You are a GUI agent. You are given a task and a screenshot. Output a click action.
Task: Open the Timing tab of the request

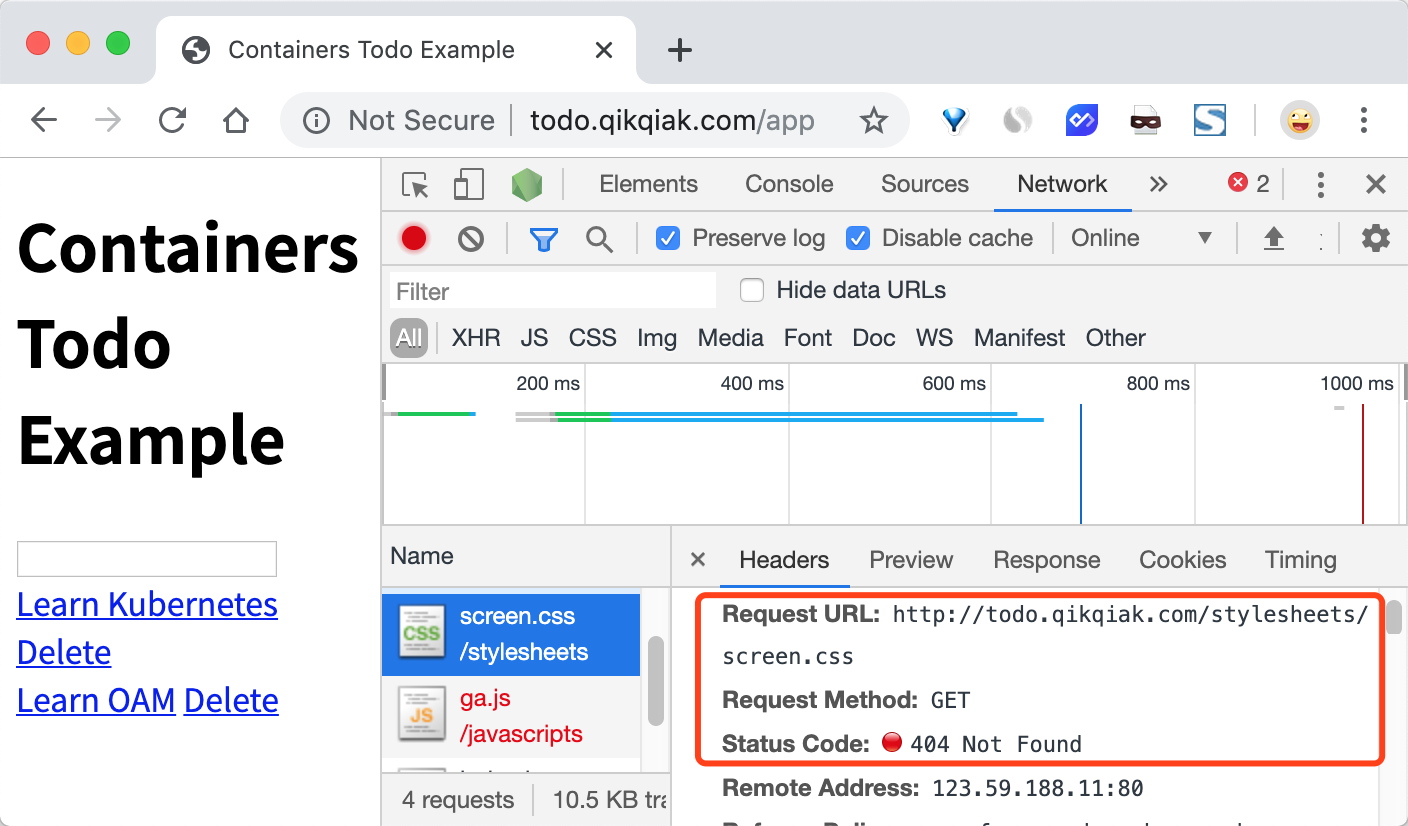(x=1300, y=560)
